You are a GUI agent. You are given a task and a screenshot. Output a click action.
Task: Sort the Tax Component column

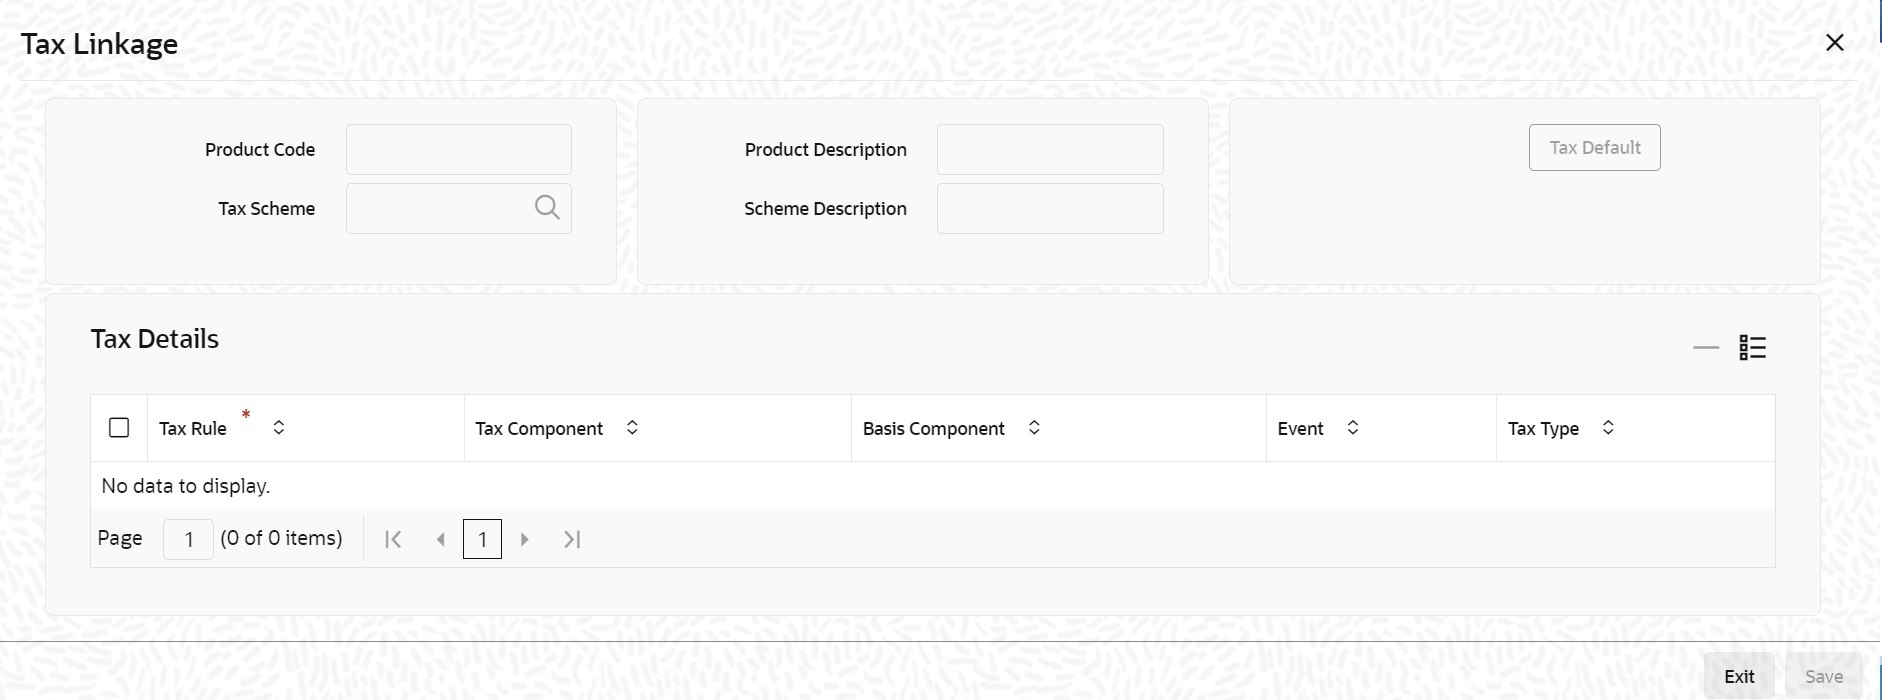click(x=632, y=428)
